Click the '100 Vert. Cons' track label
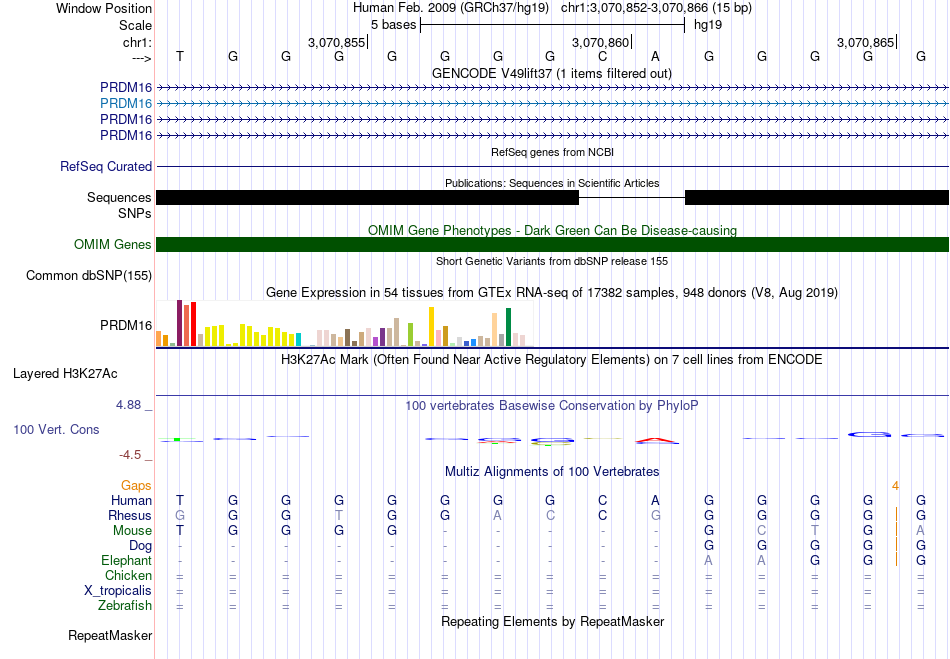This screenshot has width=950, height=659. [x=56, y=429]
